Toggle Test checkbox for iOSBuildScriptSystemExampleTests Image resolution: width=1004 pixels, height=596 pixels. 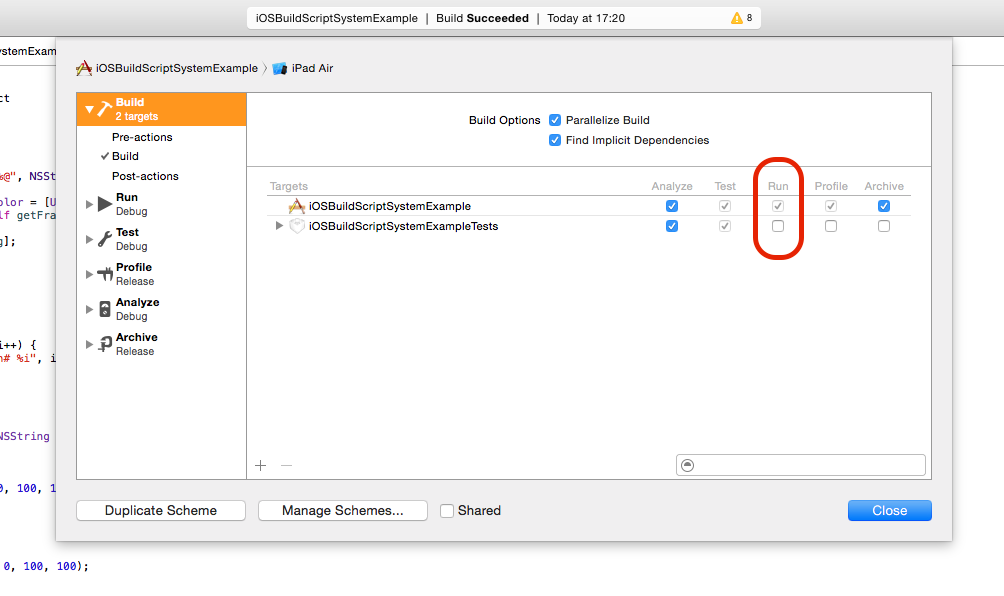725,226
